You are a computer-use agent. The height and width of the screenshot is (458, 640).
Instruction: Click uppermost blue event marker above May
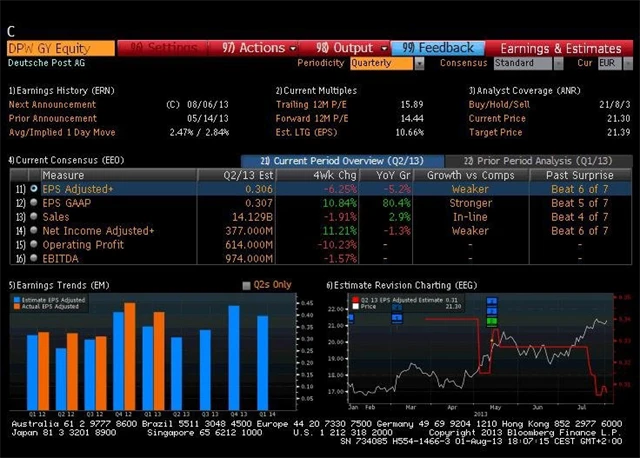click(x=492, y=301)
